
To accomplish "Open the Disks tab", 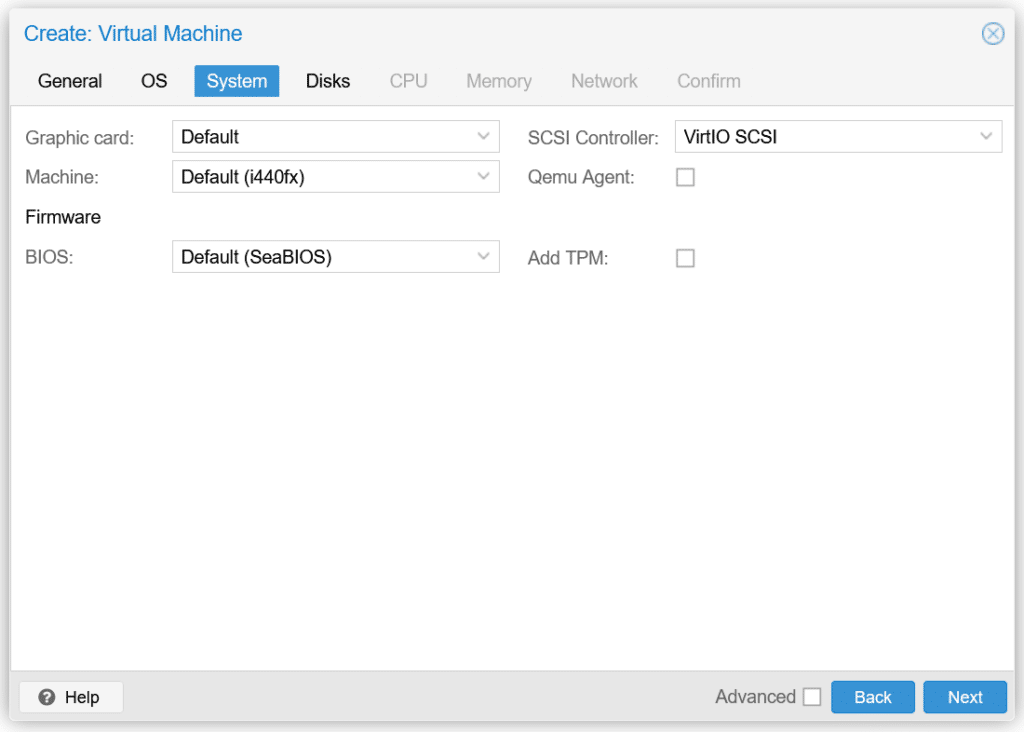I will tap(328, 81).
